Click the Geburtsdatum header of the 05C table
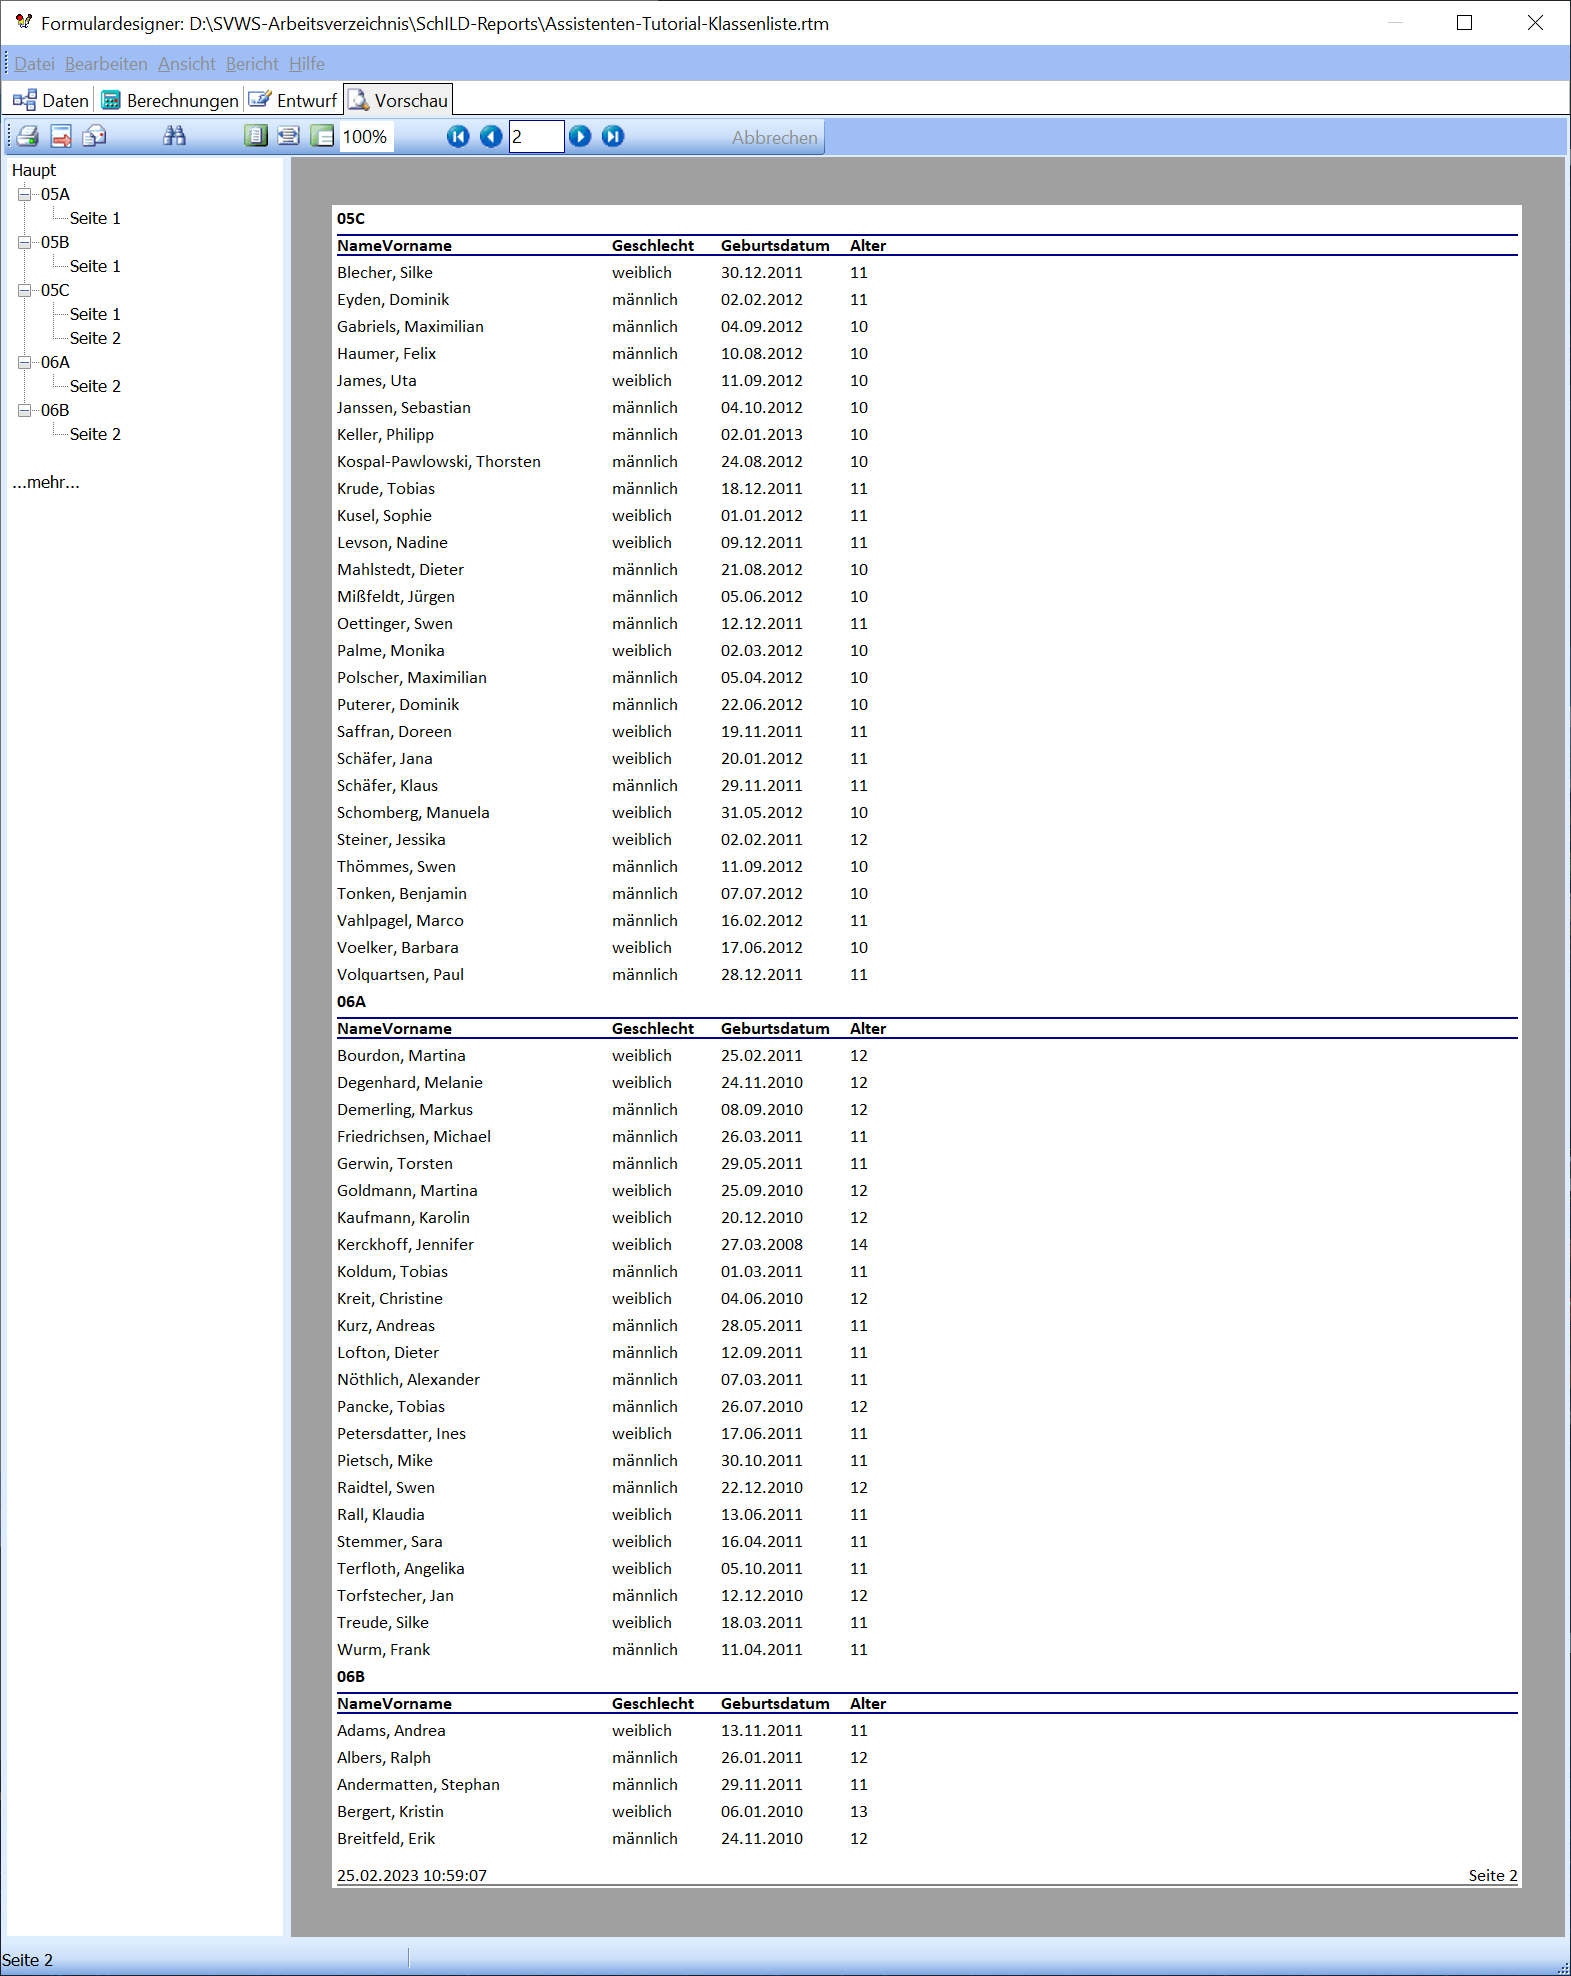The image size is (1571, 1976). 775,245
